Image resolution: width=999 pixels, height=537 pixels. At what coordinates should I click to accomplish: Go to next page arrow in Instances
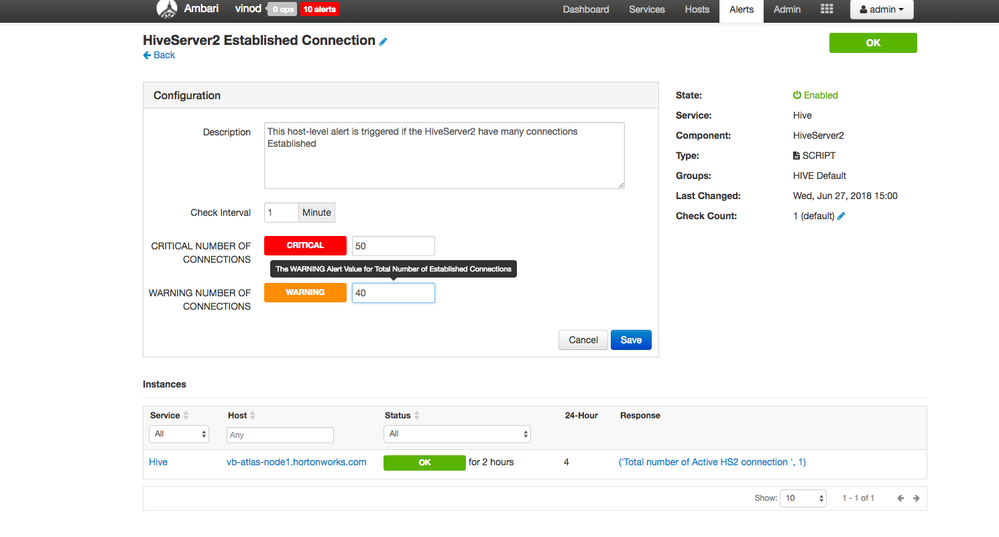click(x=916, y=498)
